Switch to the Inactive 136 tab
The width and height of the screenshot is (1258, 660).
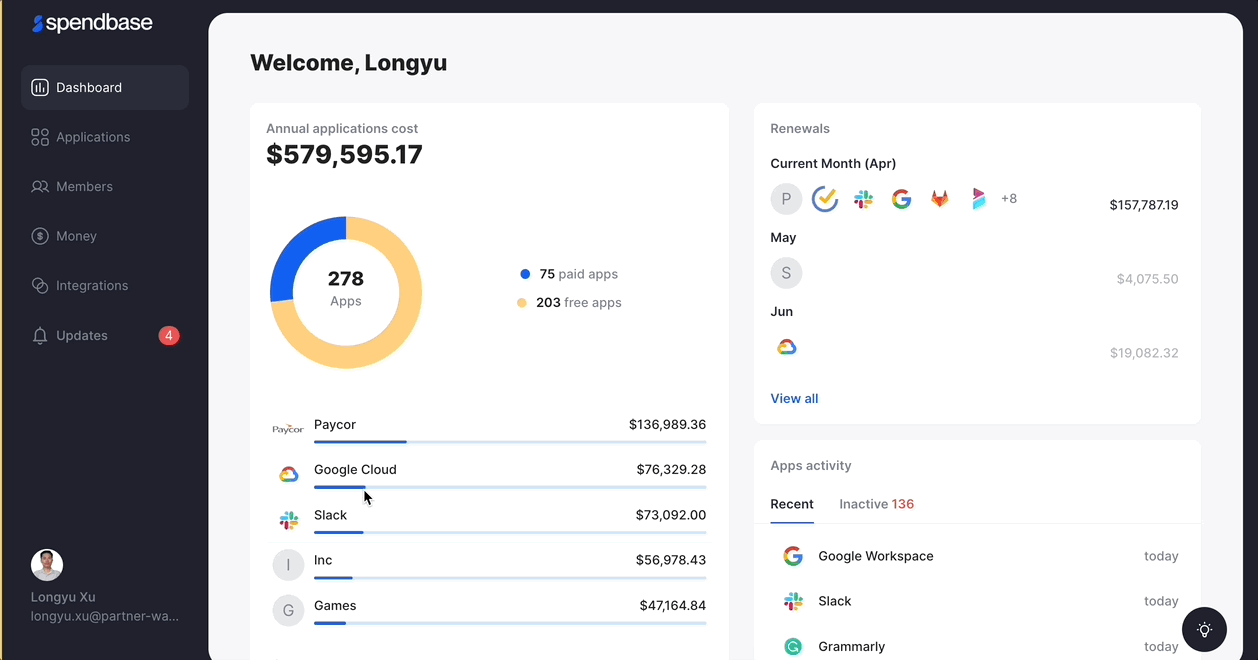(x=876, y=504)
